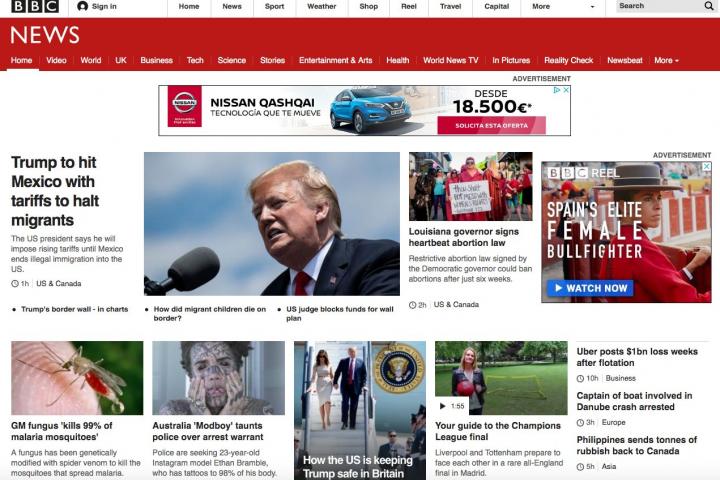Click inside the Search input field
The image size is (720, 480).
tap(655, 6)
